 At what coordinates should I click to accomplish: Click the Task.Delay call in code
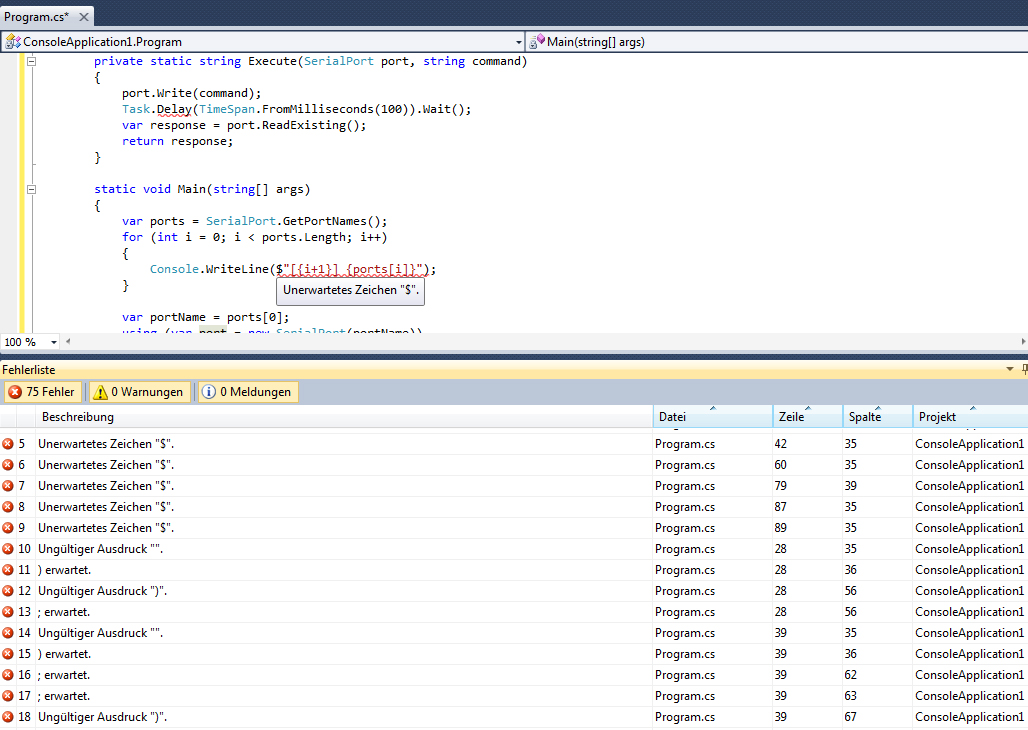(x=296, y=109)
